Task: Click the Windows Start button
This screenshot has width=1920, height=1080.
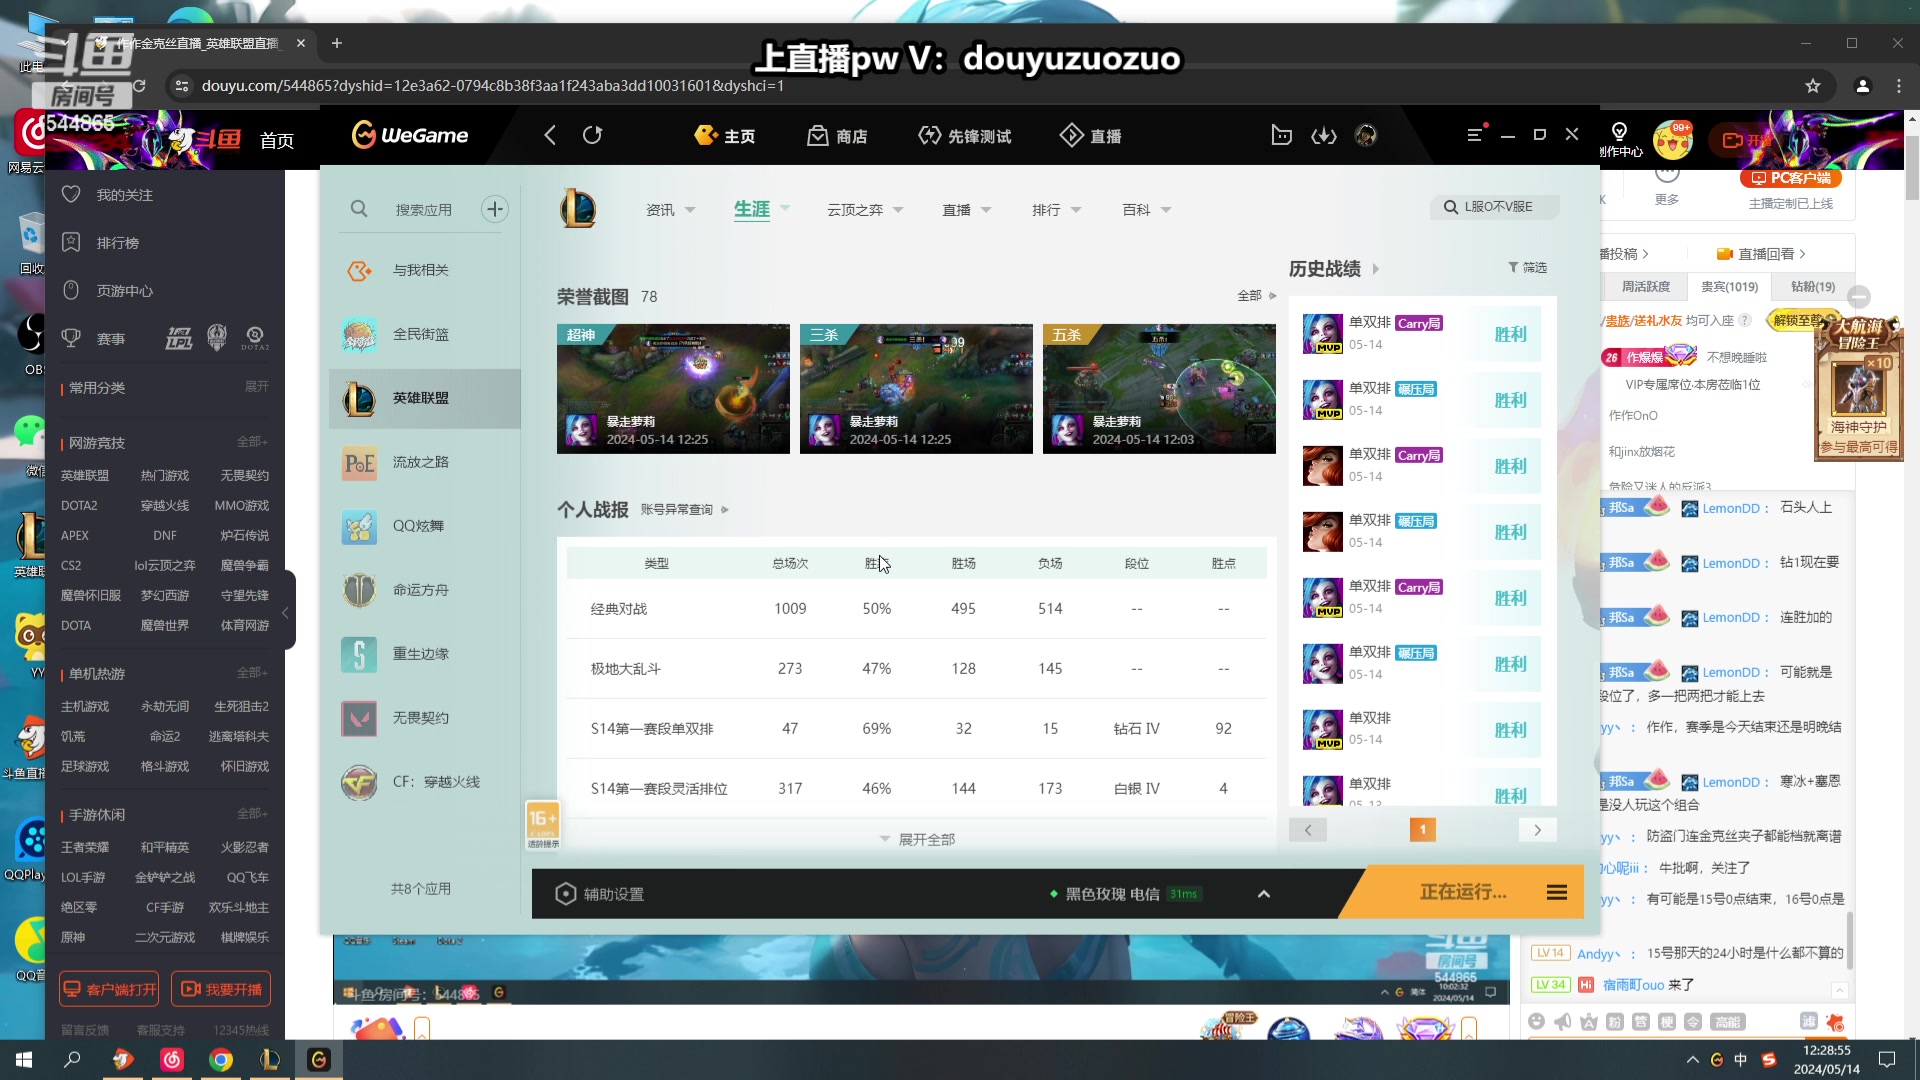Action: tap(24, 1060)
